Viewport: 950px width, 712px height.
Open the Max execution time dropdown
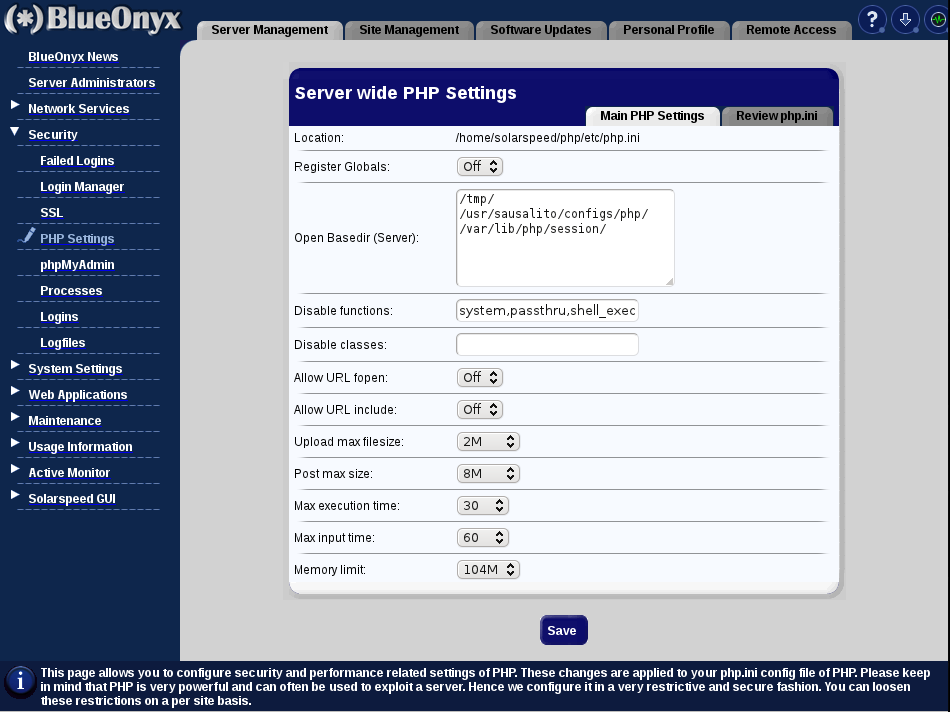coord(482,506)
